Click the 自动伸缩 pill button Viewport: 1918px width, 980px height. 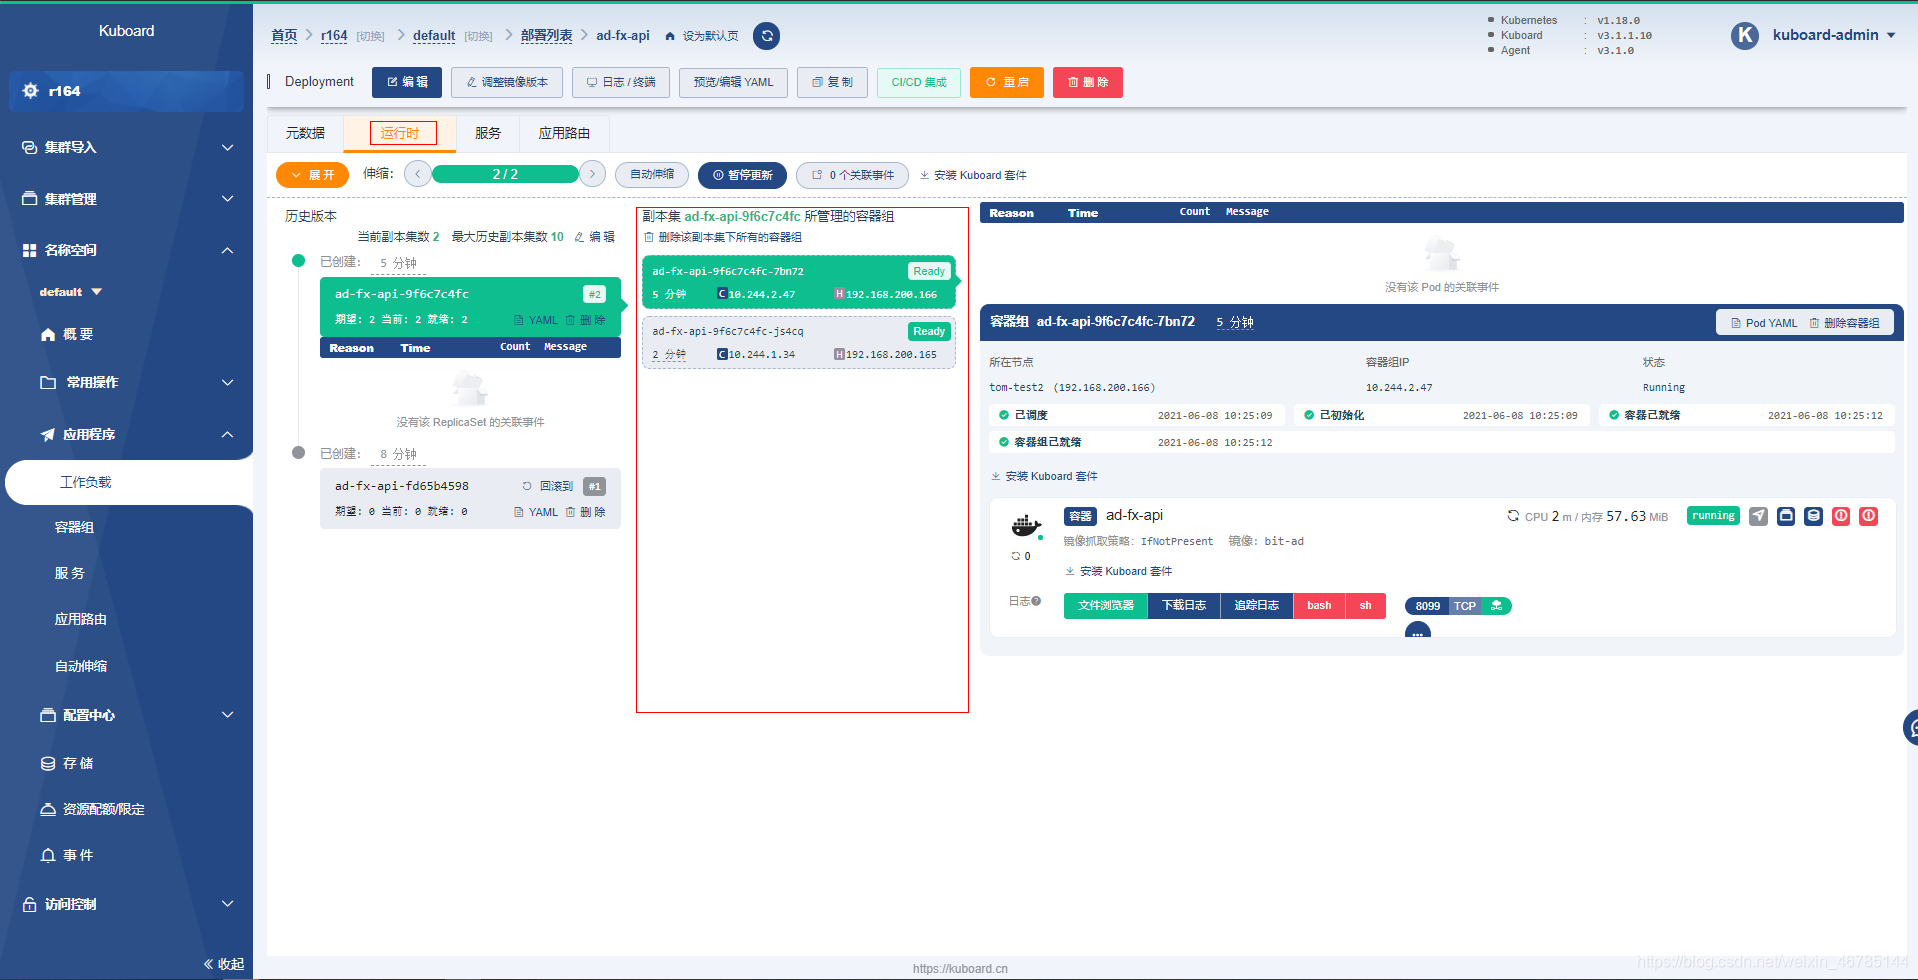tap(652, 175)
